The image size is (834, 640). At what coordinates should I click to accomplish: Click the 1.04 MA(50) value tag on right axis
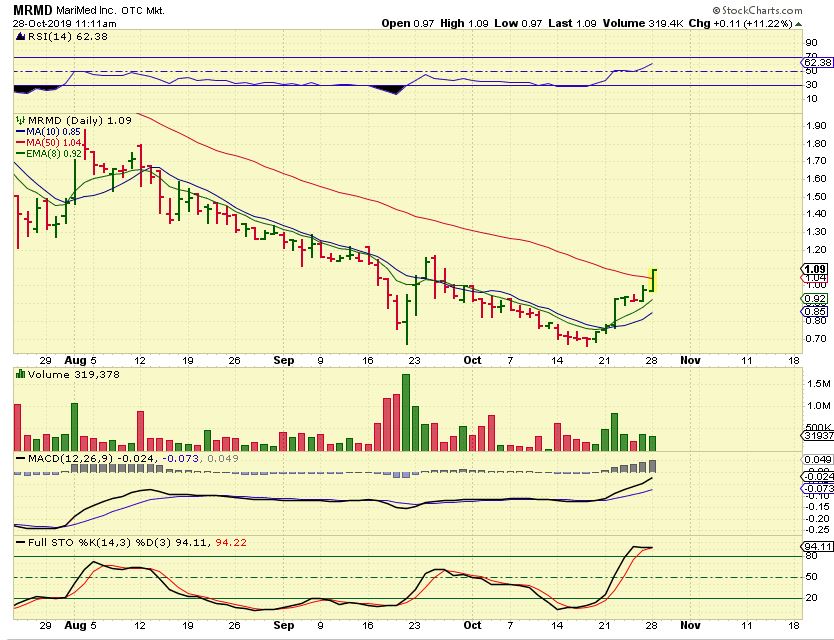coord(815,278)
